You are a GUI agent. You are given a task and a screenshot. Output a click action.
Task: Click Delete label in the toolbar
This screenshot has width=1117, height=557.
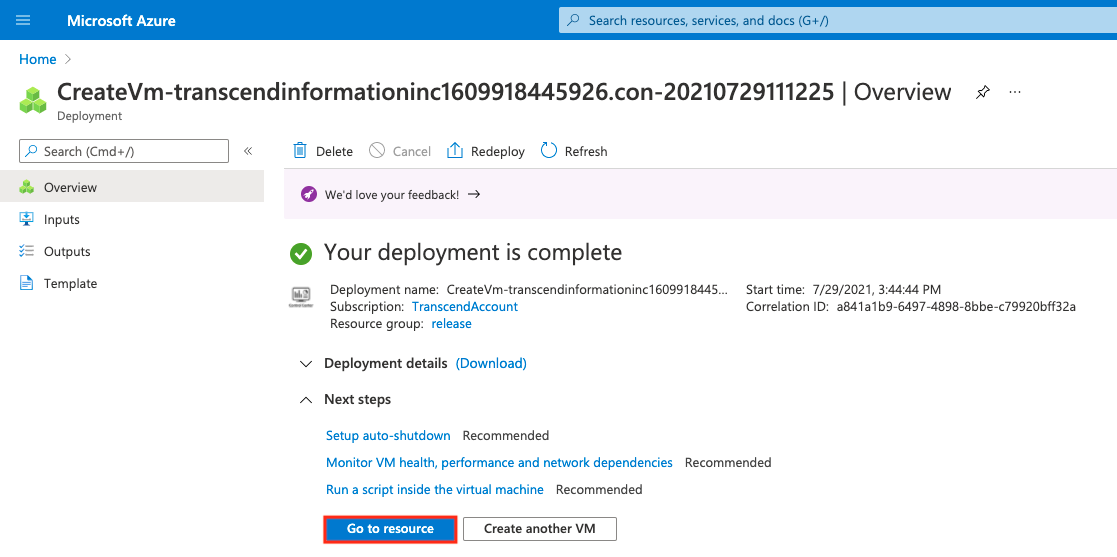(x=334, y=152)
